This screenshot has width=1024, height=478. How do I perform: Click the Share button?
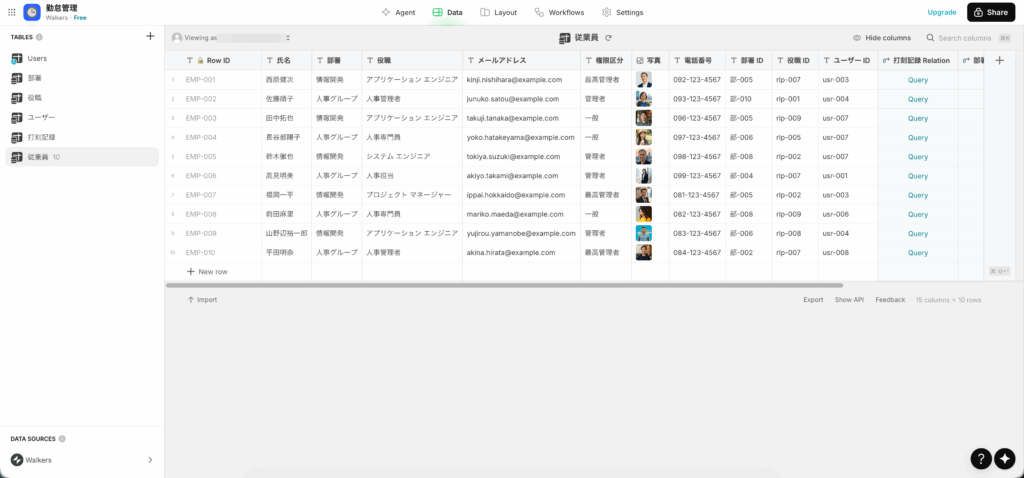(x=990, y=12)
